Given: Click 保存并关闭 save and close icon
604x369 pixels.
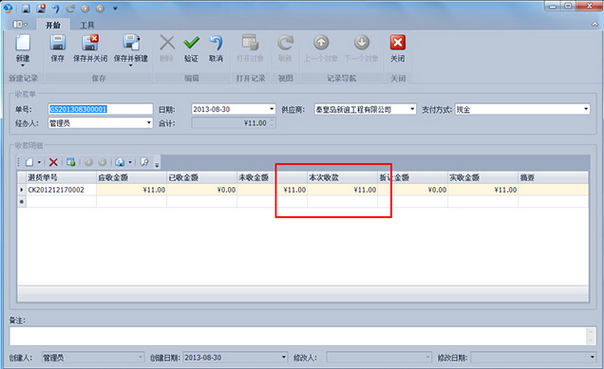Looking at the screenshot, I should (x=90, y=43).
